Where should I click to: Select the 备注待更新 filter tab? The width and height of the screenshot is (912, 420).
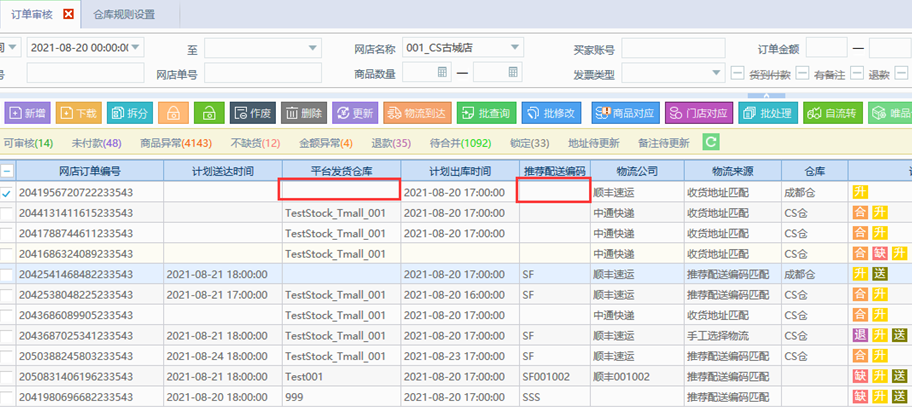(664, 143)
